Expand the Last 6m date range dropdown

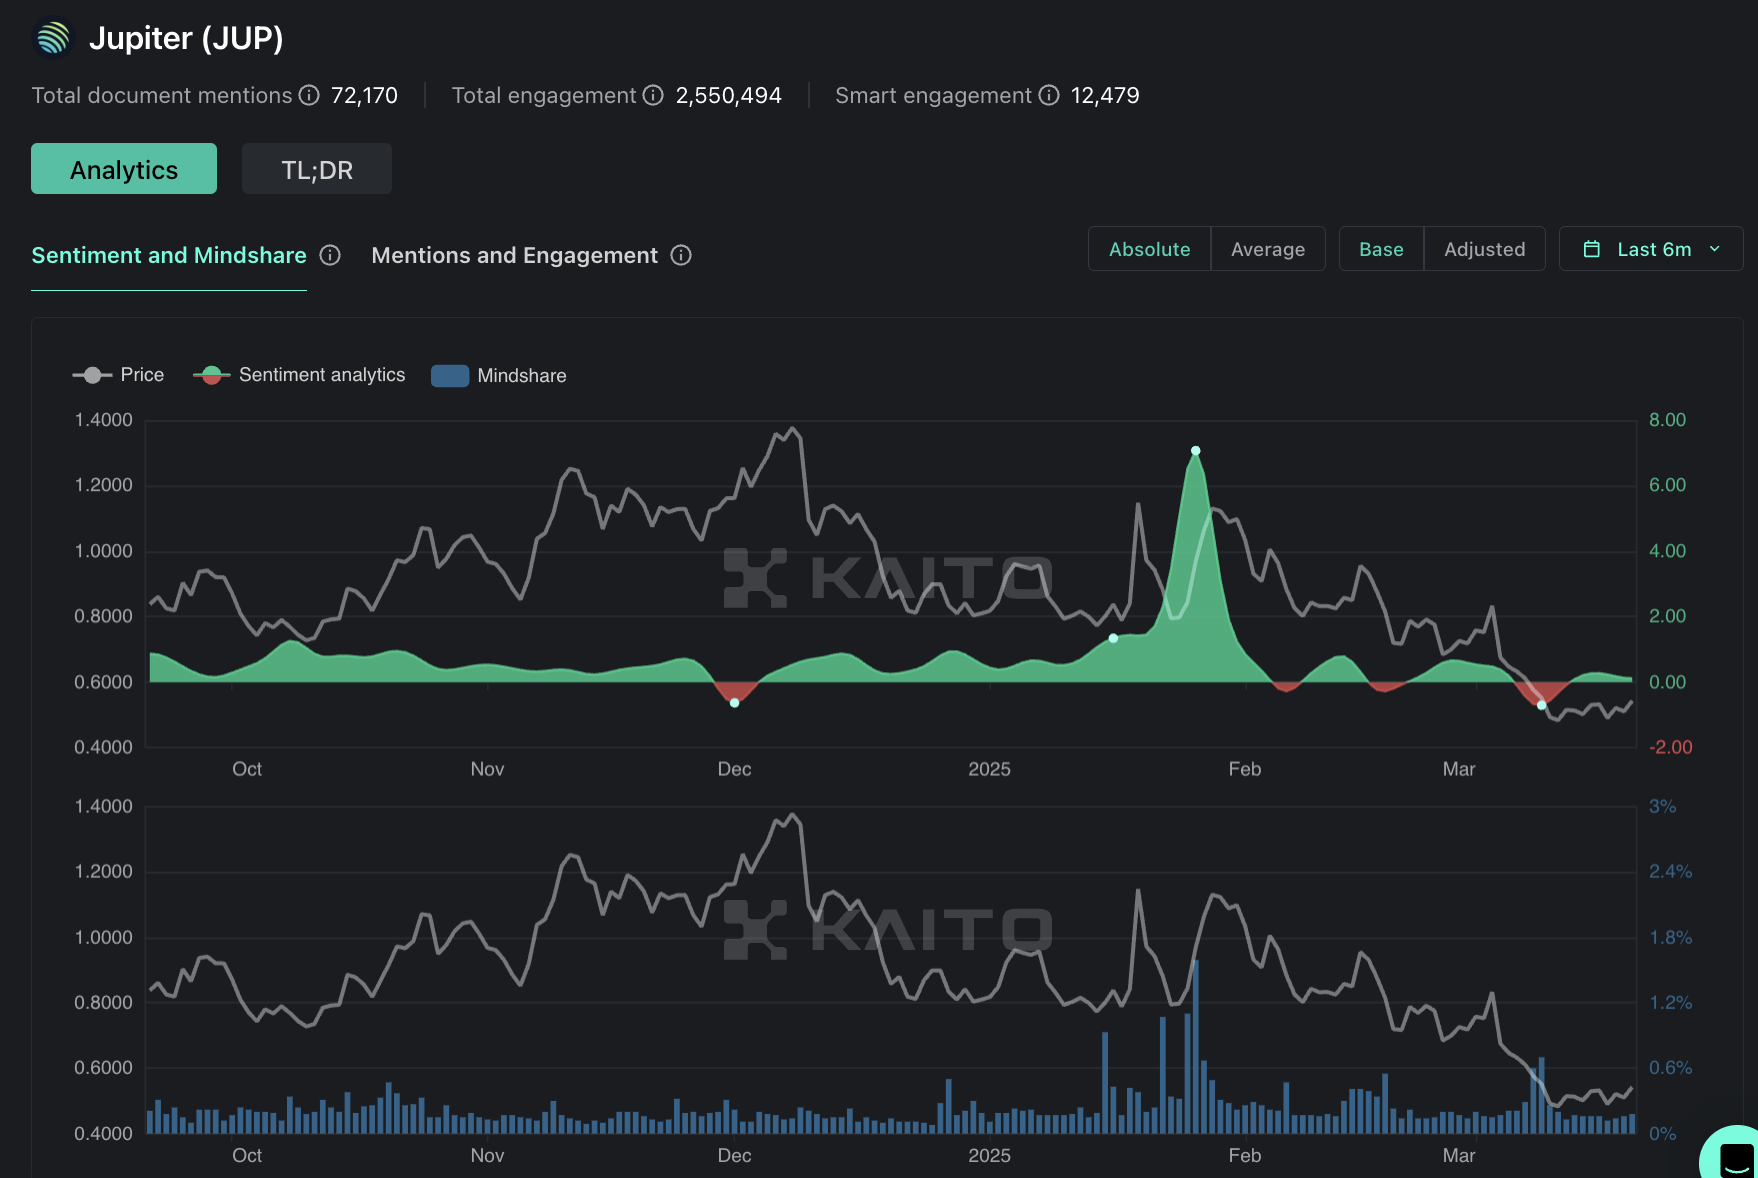point(1651,249)
